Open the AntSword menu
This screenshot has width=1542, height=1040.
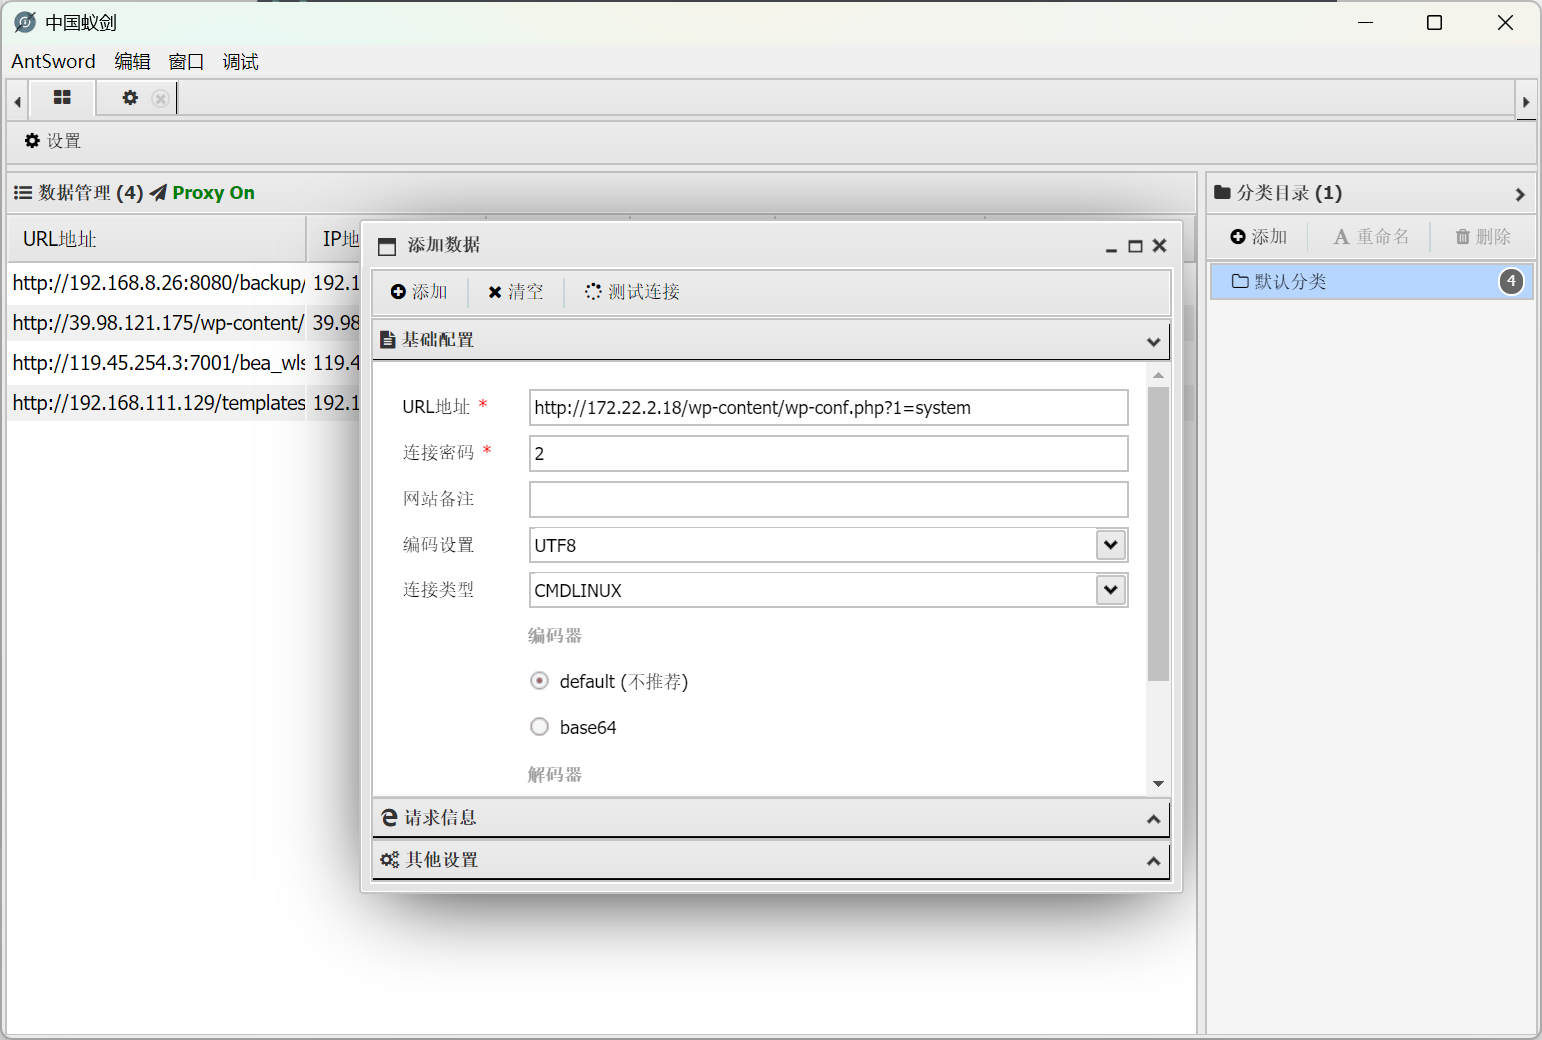click(53, 62)
